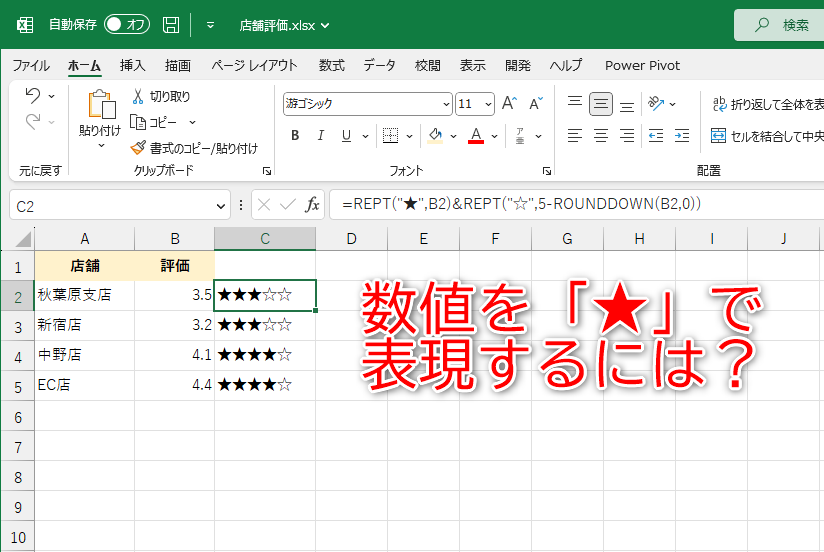Image resolution: width=824 pixels, height=552 pixels.
Task: Click the Select All corner triangle
Action: (x=22, y=239)
